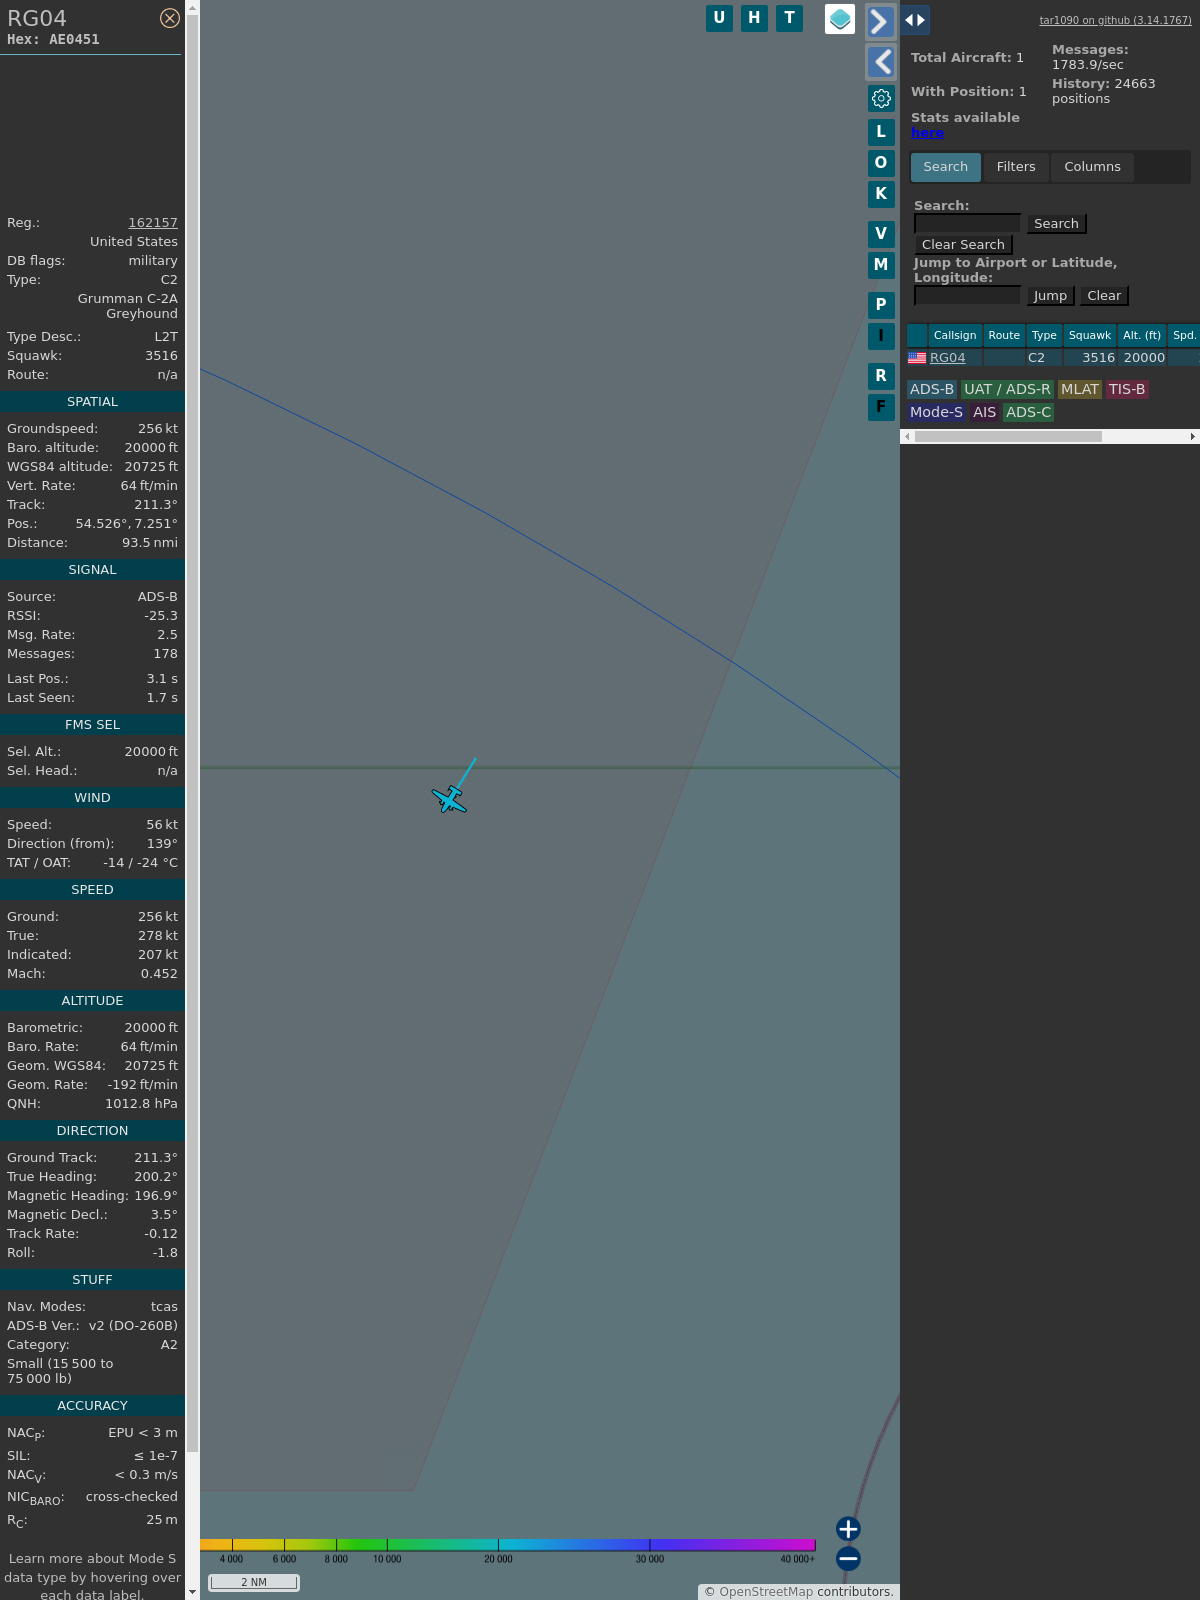Sort table by Spd. column
This screenshot has width=1200, height=1600.
[x=1184, y=336]
